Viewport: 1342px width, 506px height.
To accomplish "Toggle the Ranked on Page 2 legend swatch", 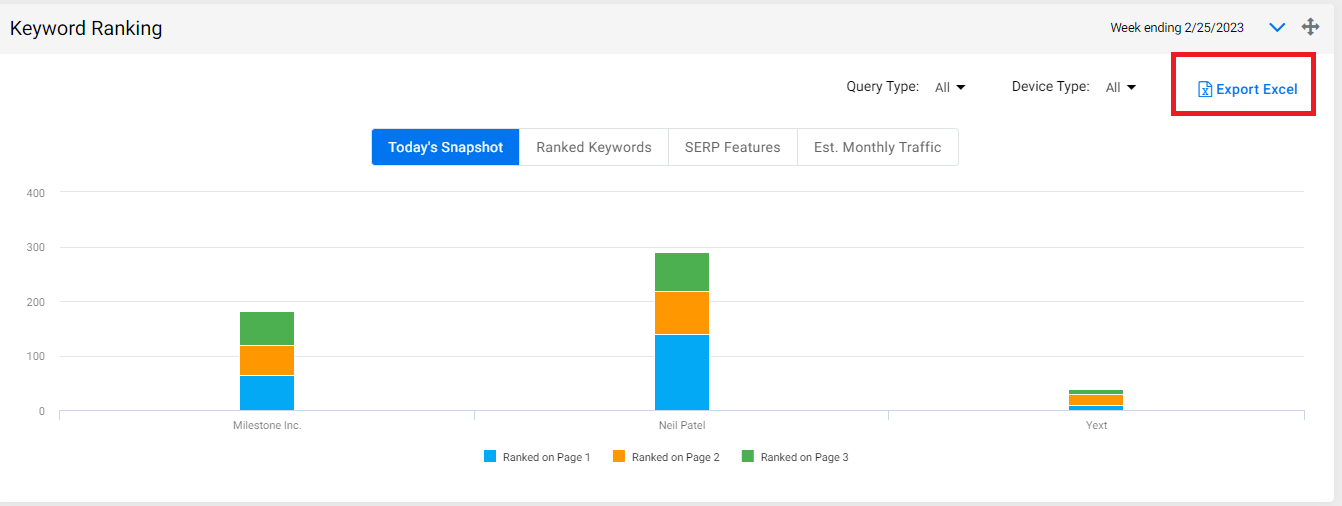I will (x=619, y=456).
